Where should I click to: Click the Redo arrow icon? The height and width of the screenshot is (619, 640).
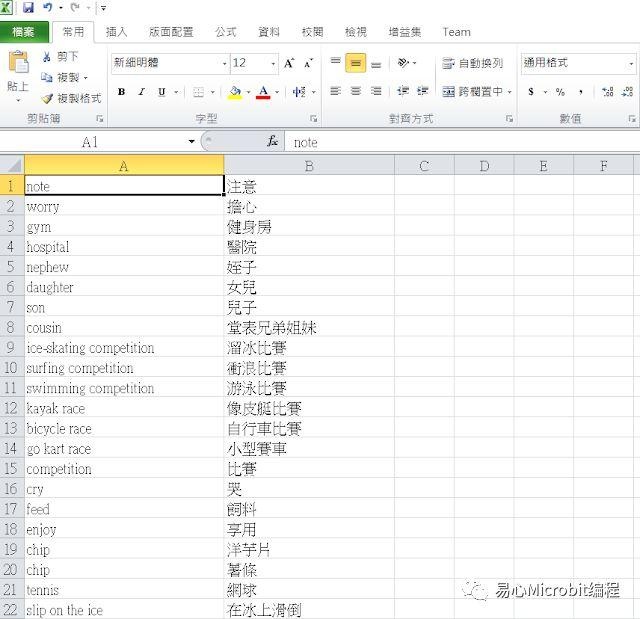coord(75,7)
